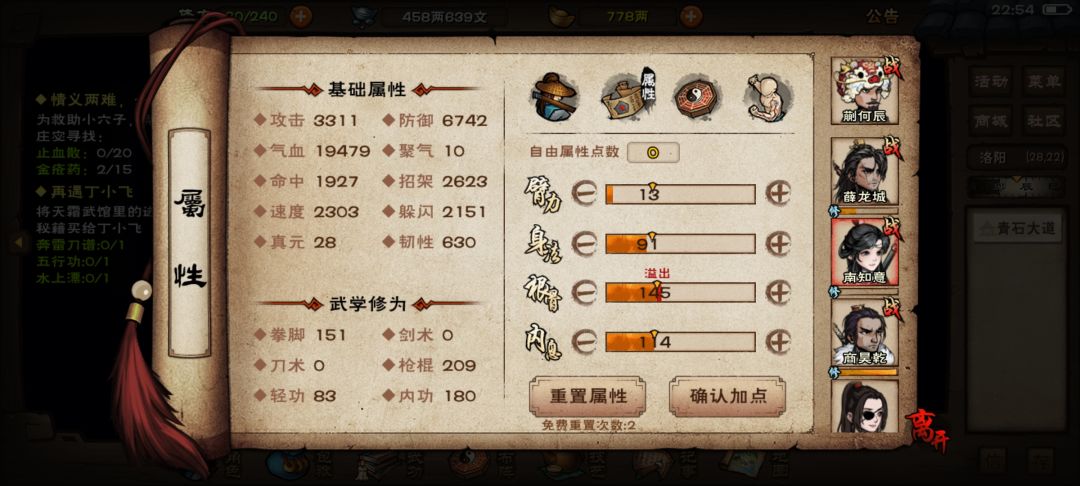The image size is (1080, 486).
Task: Select the 属性 scroll icon tab
Action: (x=627, y=97)
